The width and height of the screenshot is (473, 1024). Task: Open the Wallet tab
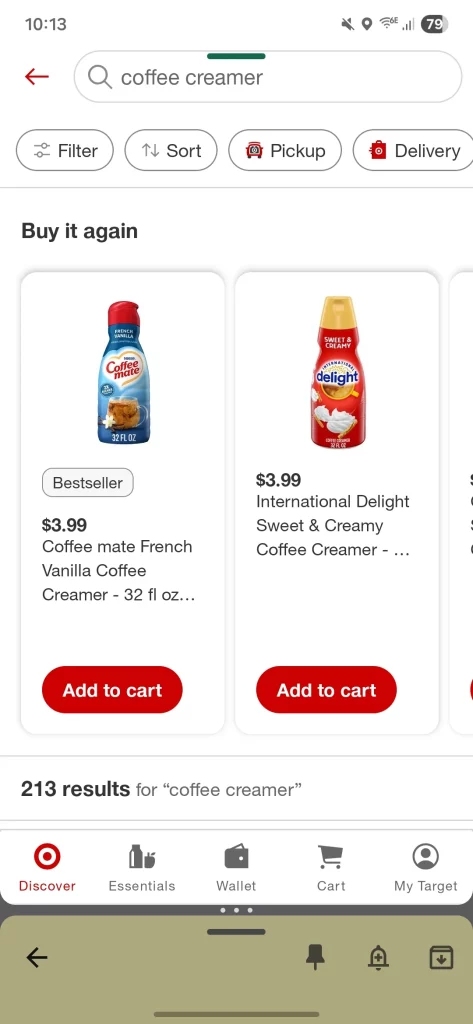tap(236, 867)
